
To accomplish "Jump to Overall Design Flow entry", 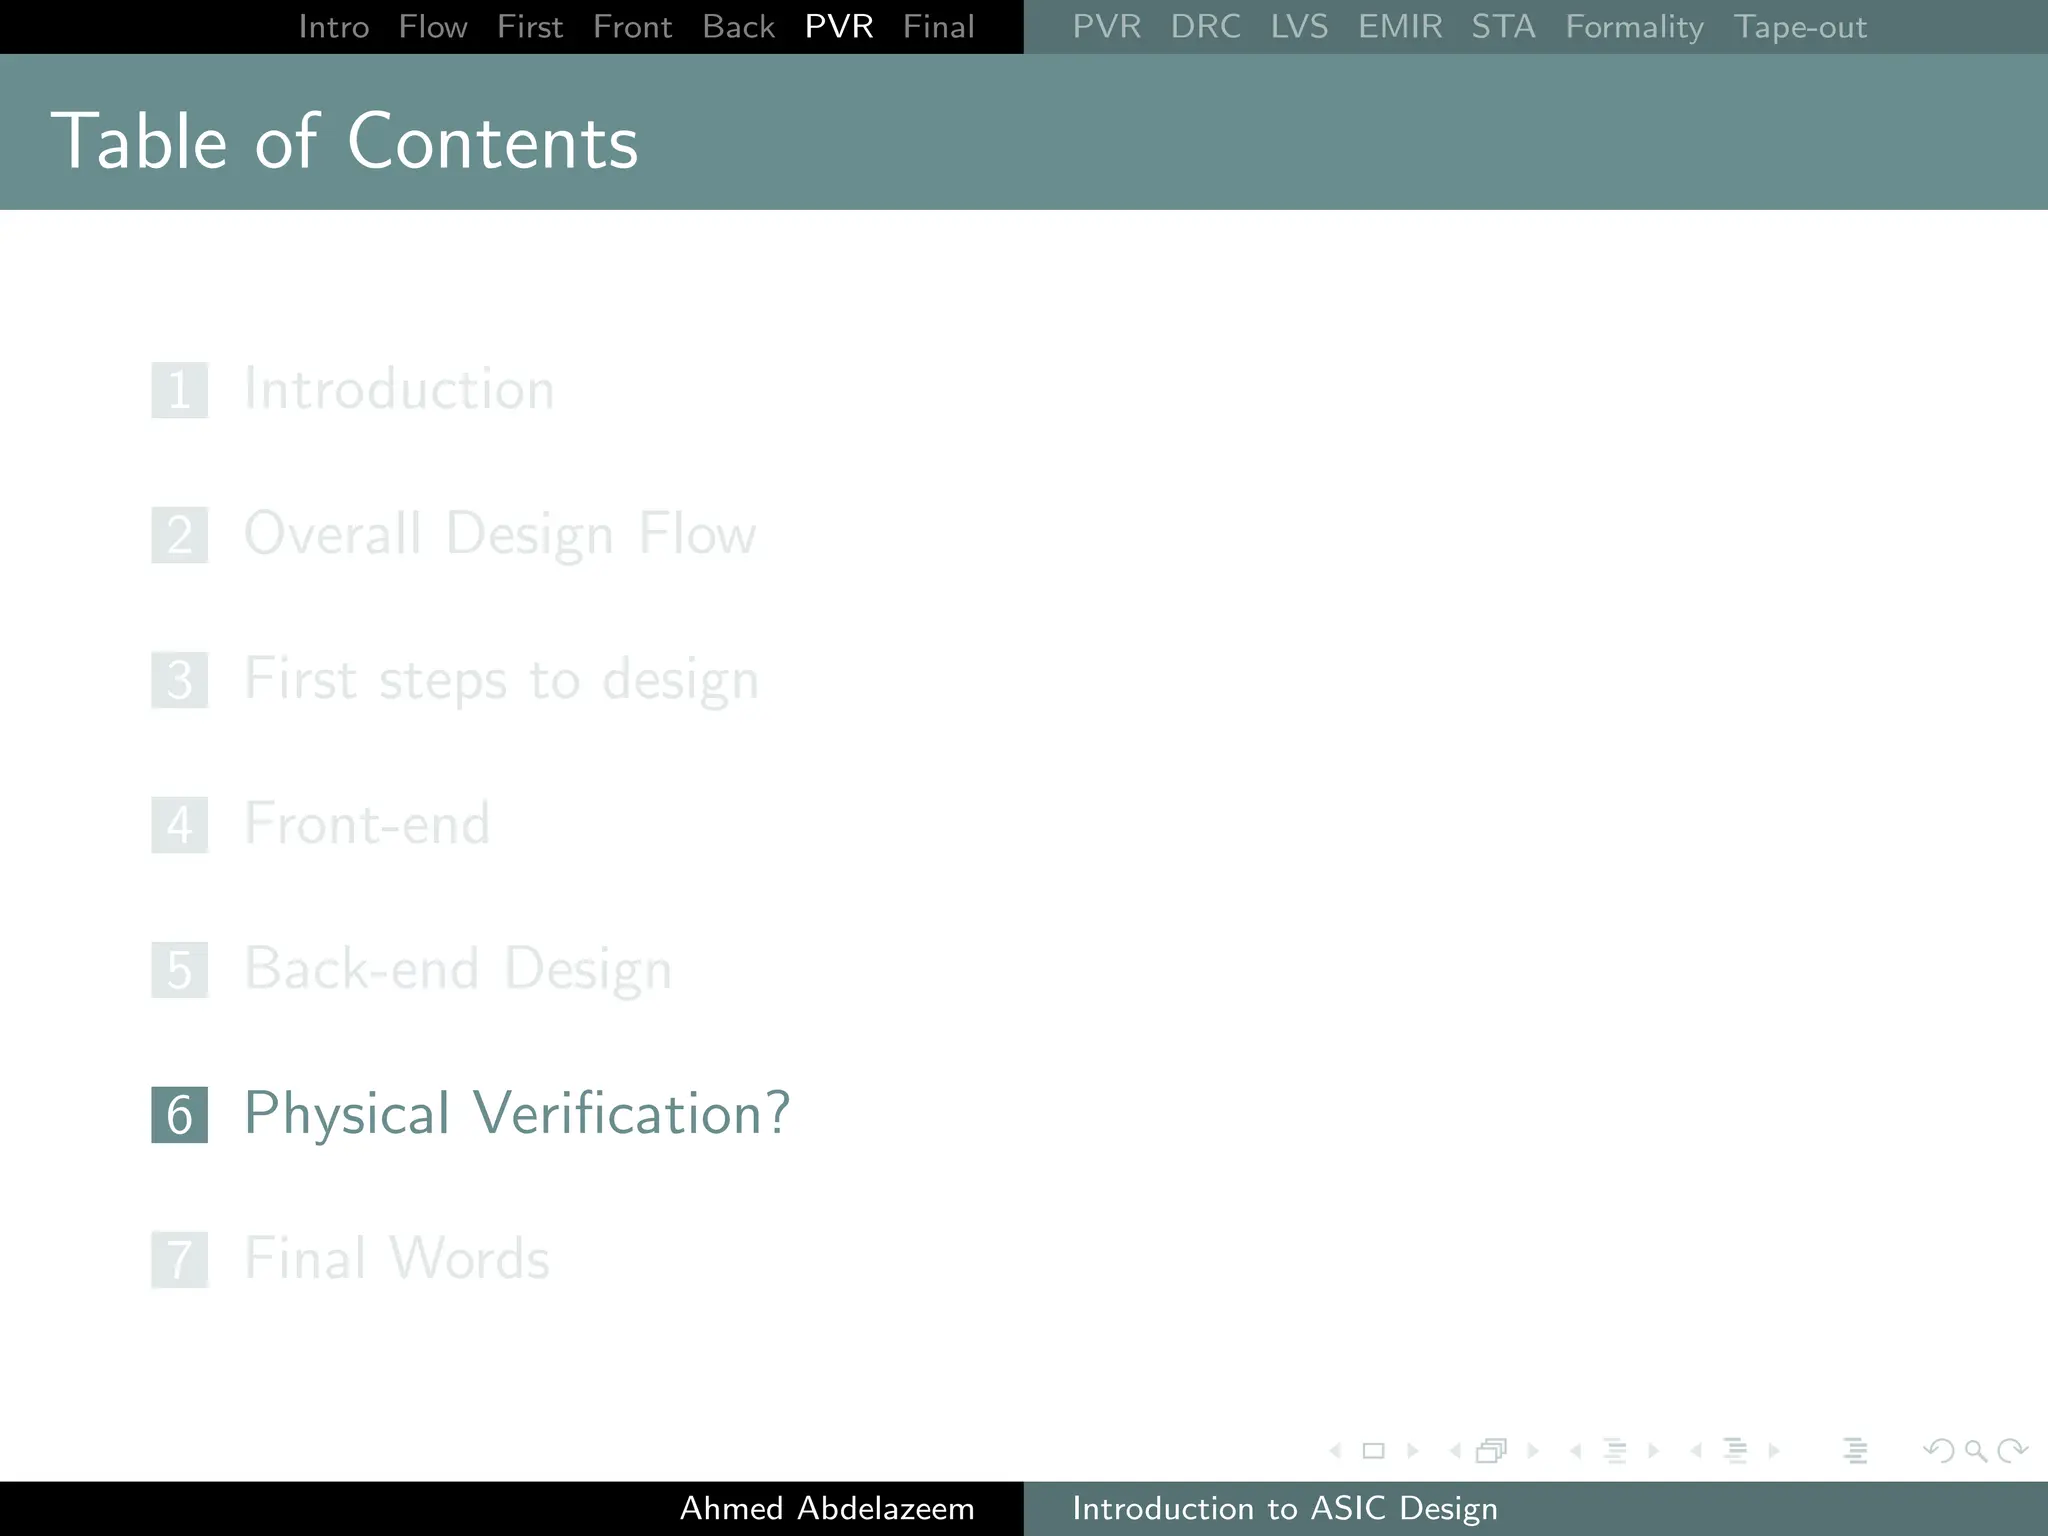I will click(500, 534).
